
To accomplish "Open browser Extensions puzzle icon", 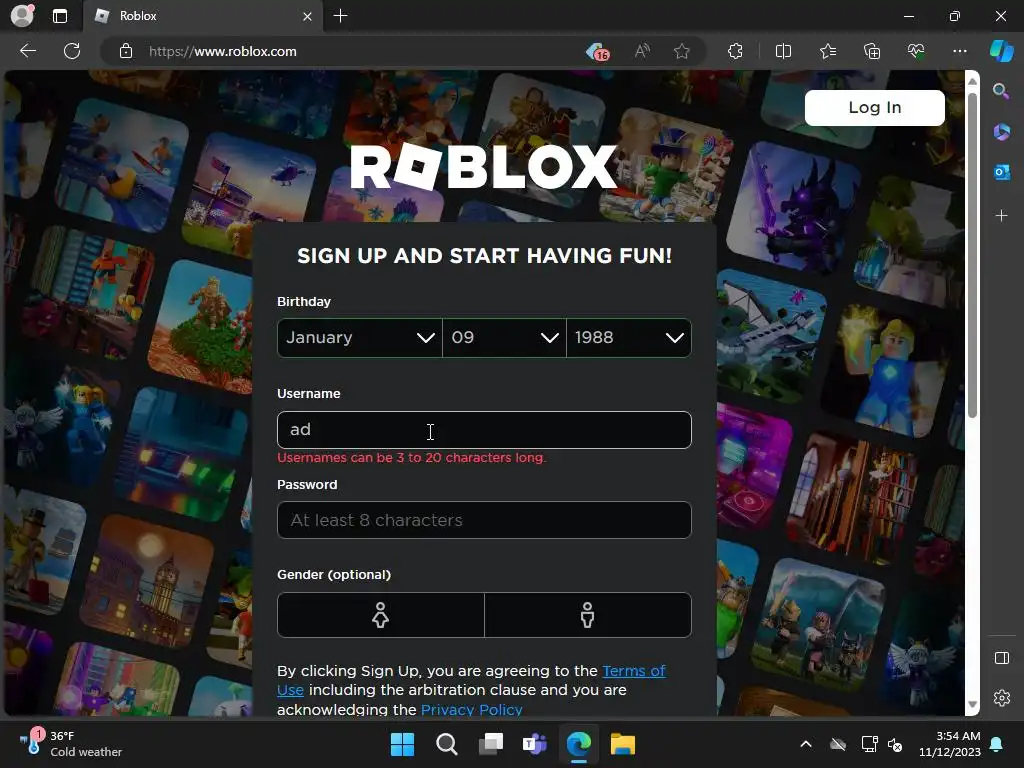I will tap(735, 51).
